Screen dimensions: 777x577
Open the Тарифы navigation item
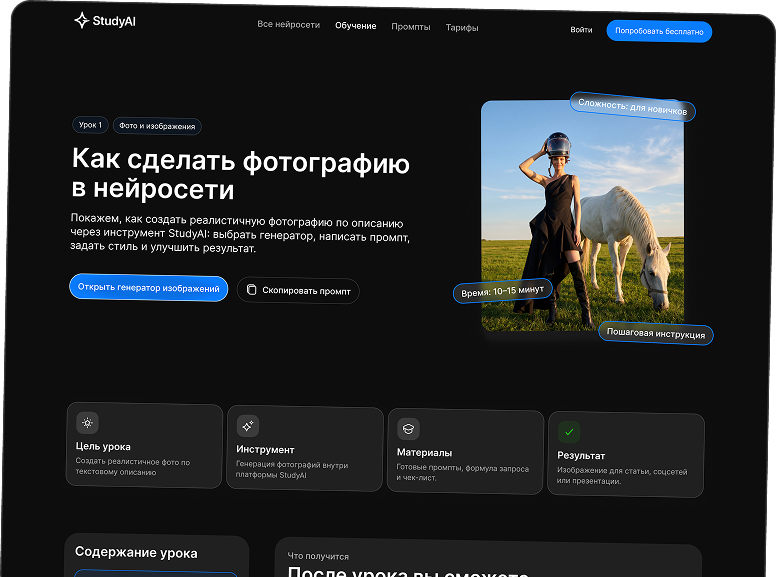[x=462, y=28]
